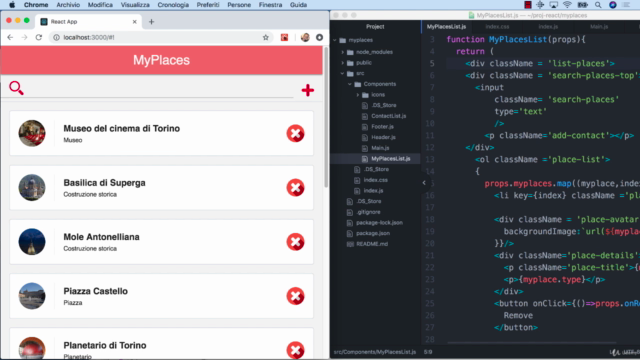640x360 pixels.
Task: Open a new Chrome tab
Action: coord(151,22)
